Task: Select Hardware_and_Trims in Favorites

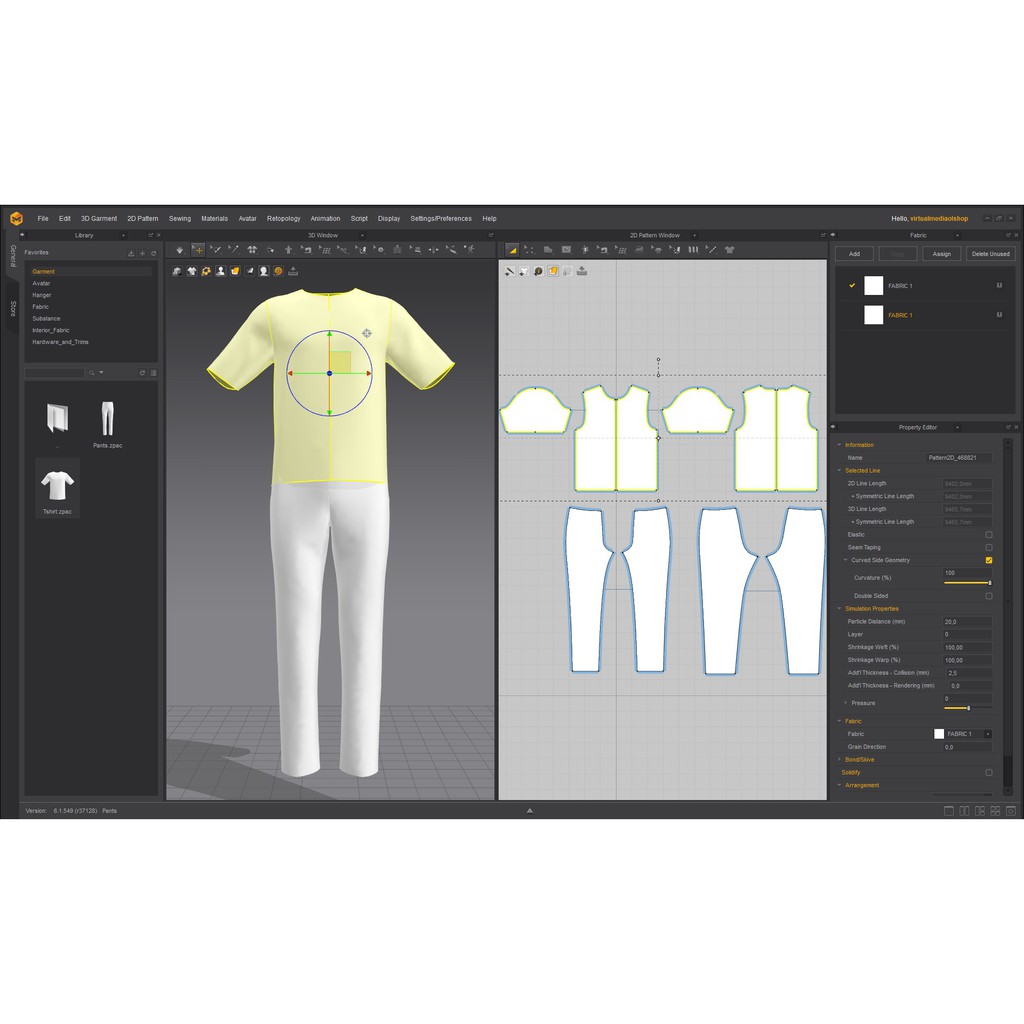Action: 61,342
